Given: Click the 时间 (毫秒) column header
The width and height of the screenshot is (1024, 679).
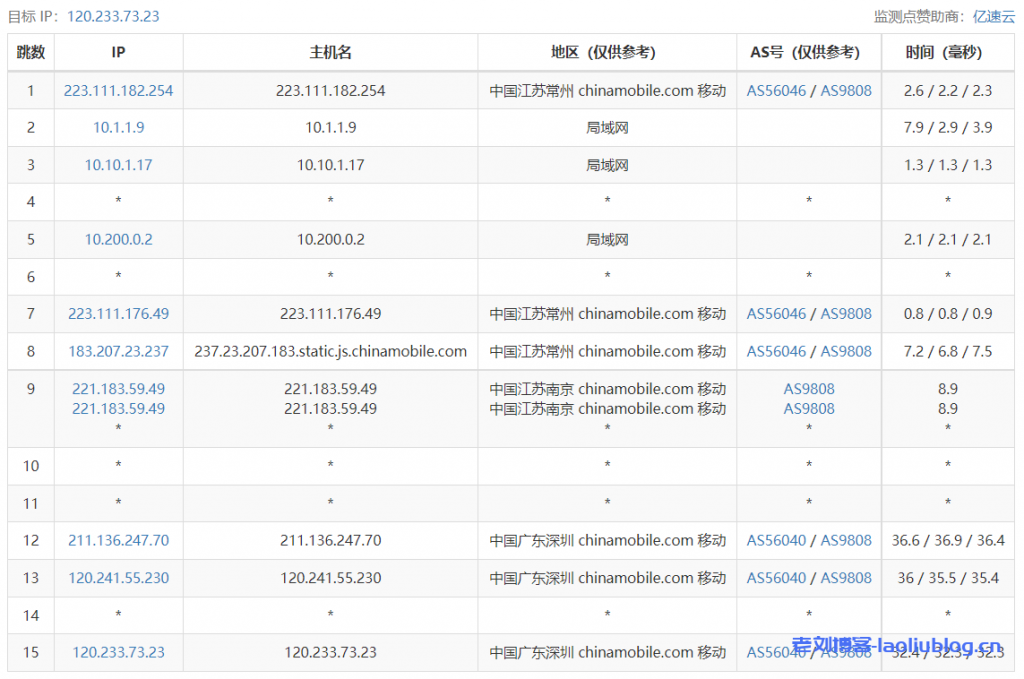Looking at the screenshot, I should pyautogui.click(x=947, y=53).
